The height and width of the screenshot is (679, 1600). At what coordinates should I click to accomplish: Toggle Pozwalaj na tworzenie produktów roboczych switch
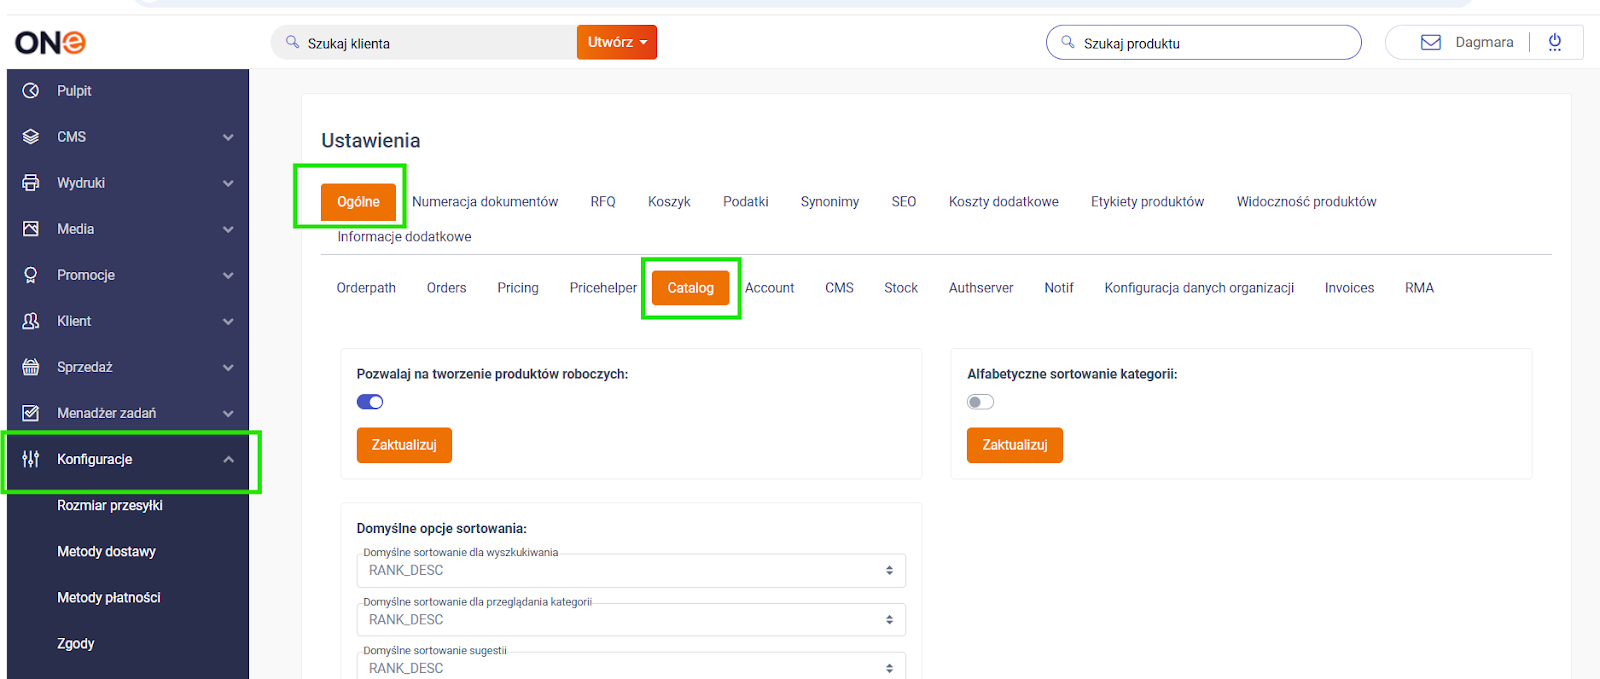pyautogui.click(x=370, y=402)
